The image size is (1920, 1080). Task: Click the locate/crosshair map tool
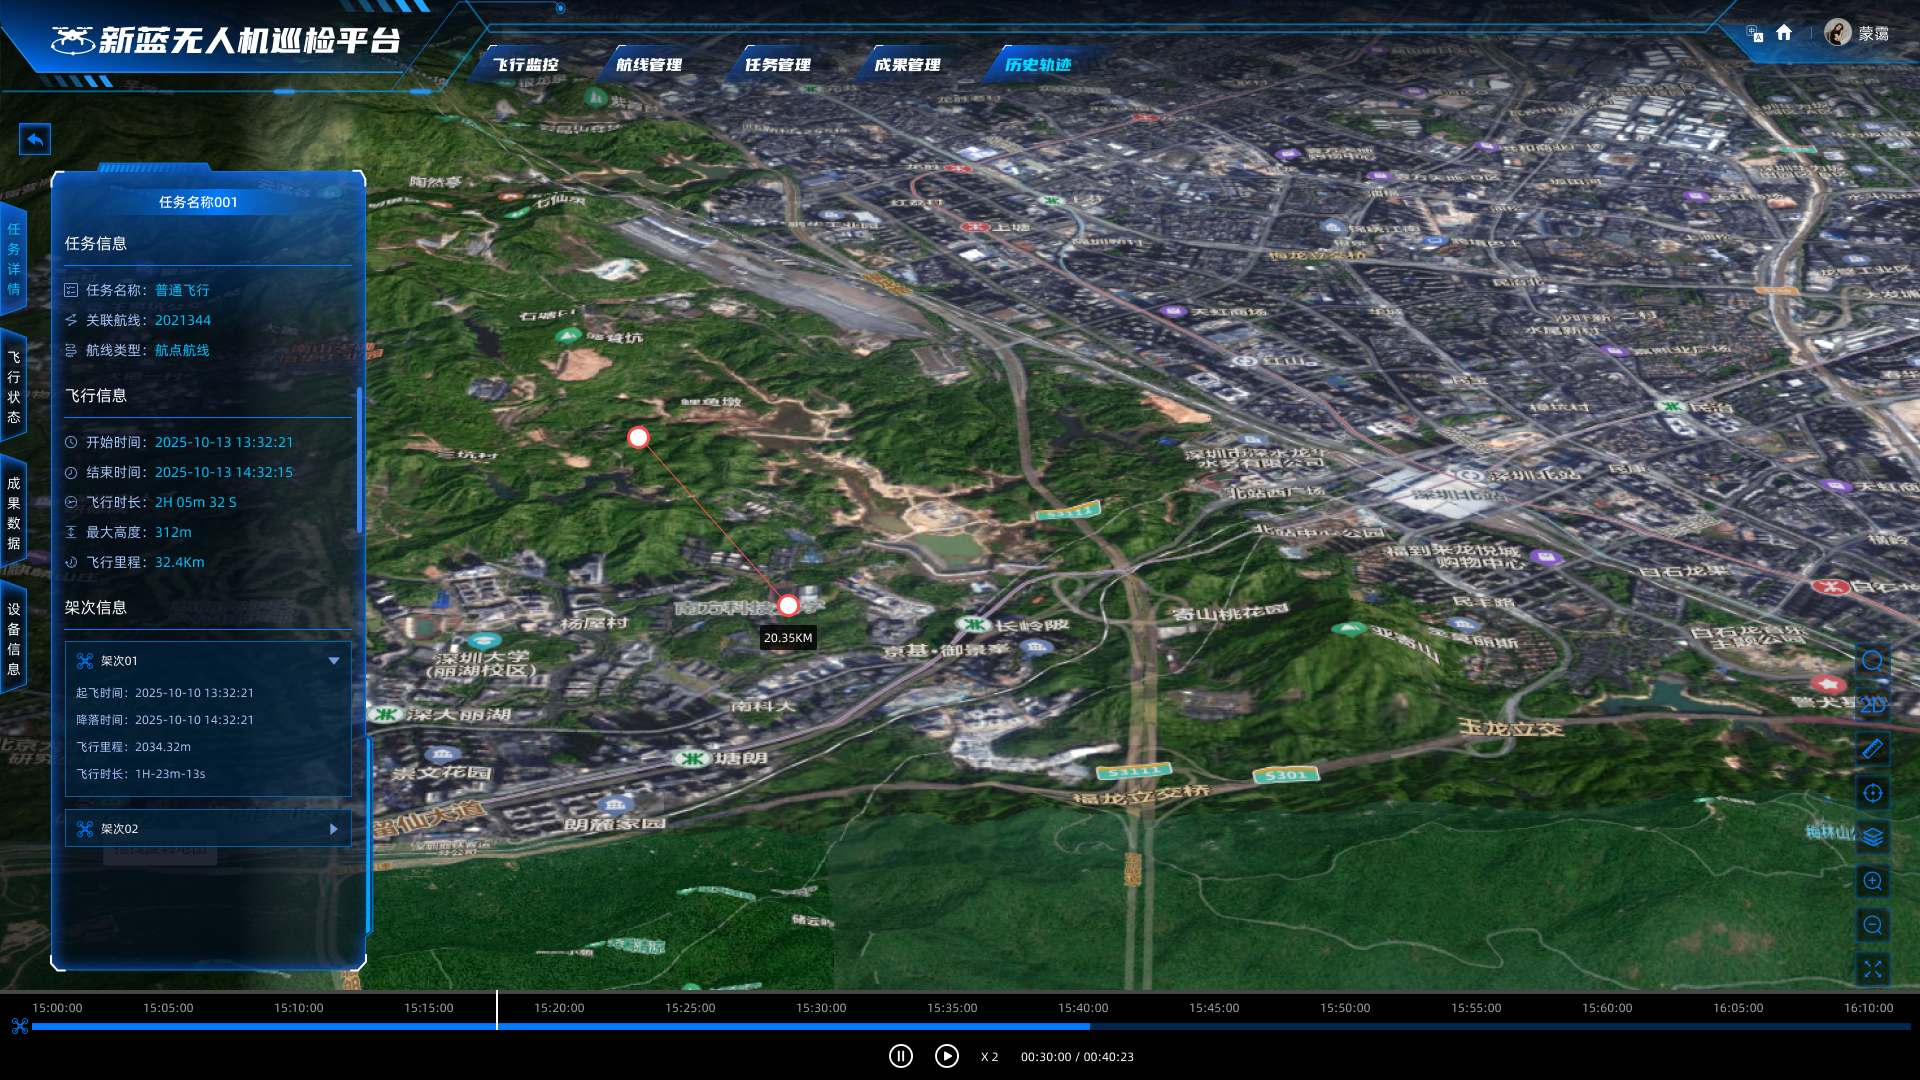coord(1872,793)
